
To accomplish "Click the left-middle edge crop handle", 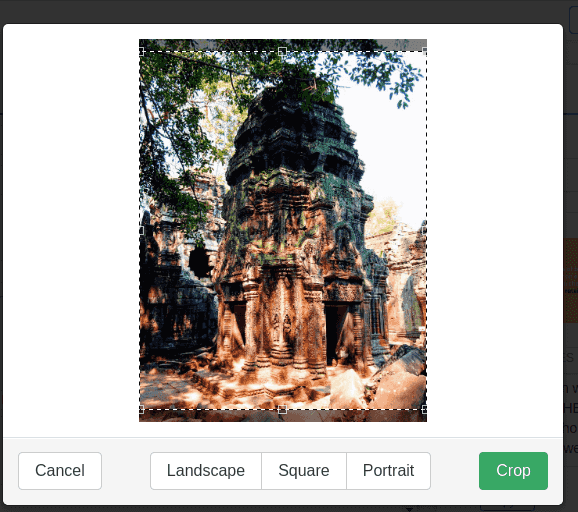I will pyautogui.click(x=140, y=230).
